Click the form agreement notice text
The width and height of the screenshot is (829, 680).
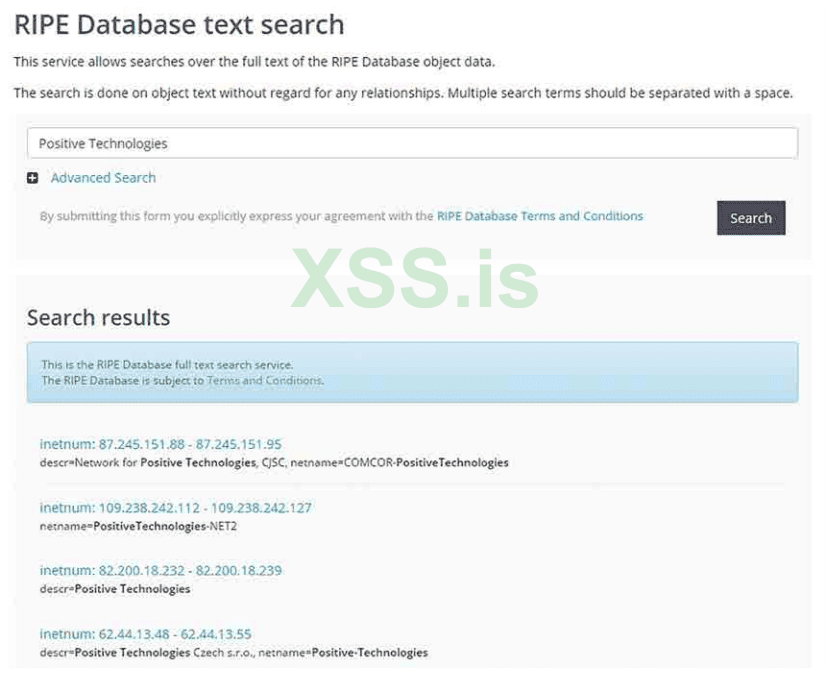point(236,216)
